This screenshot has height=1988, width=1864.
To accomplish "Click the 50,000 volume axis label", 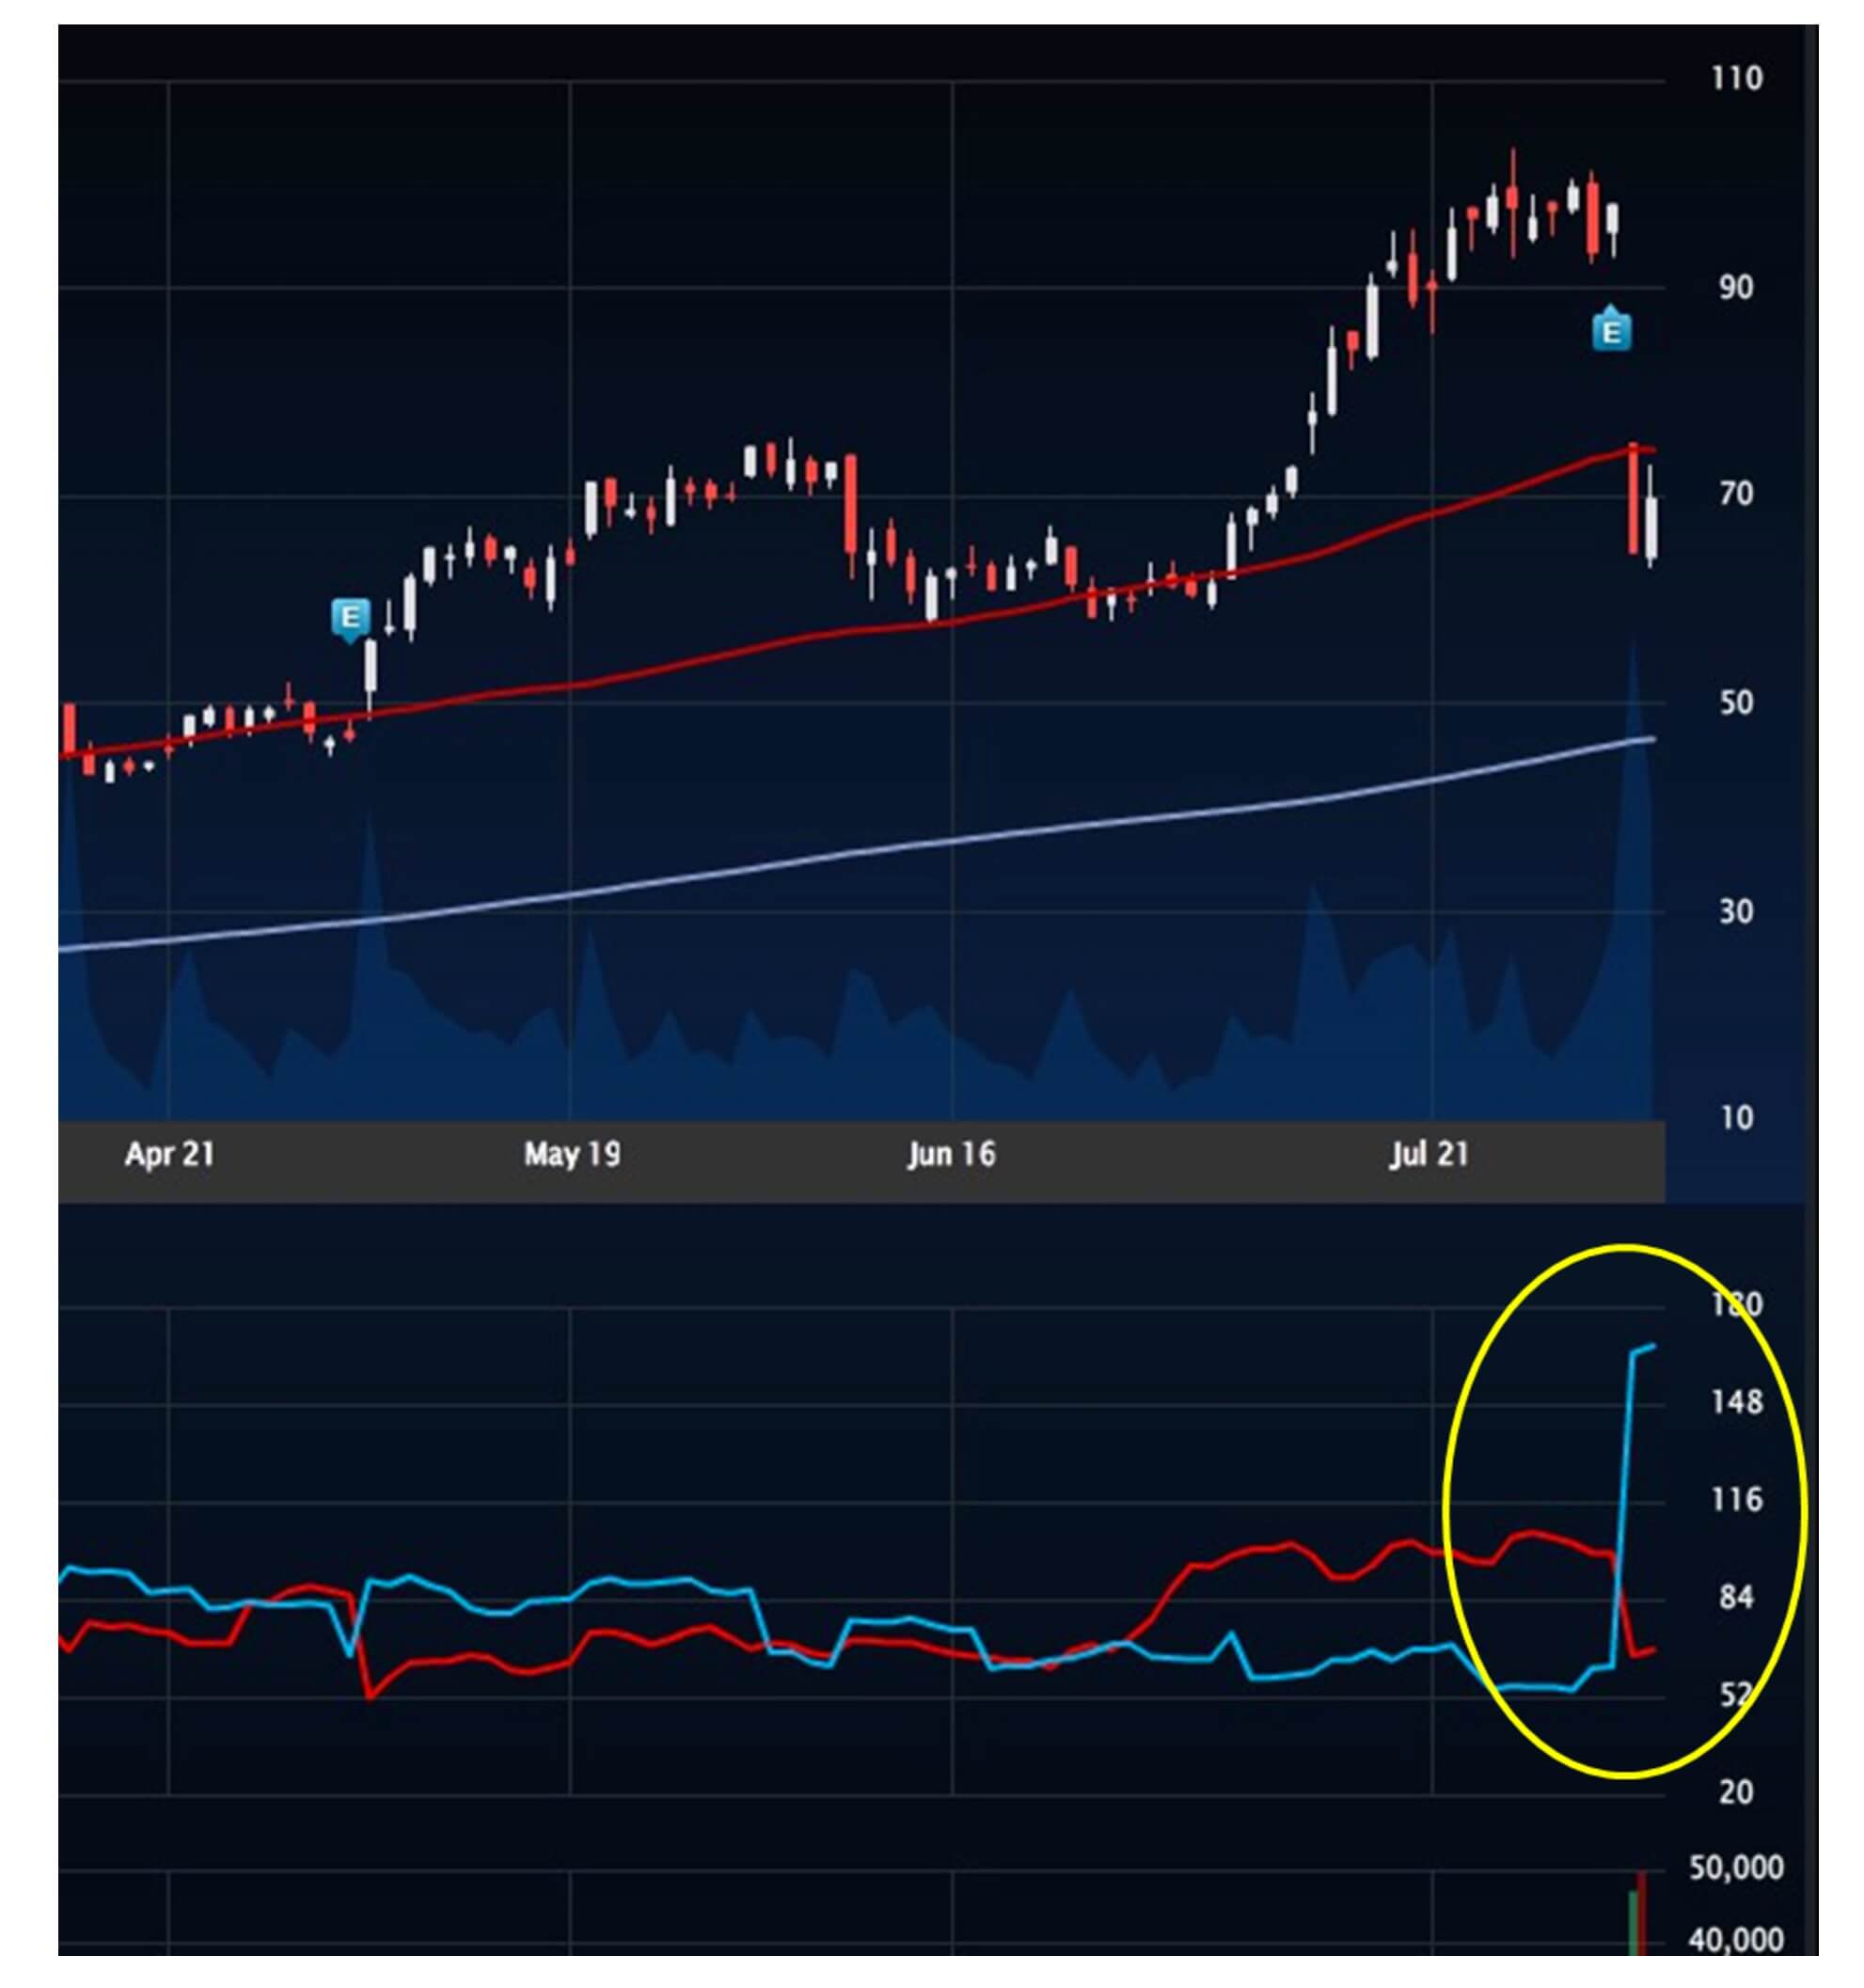I will pos(1736,1868).
